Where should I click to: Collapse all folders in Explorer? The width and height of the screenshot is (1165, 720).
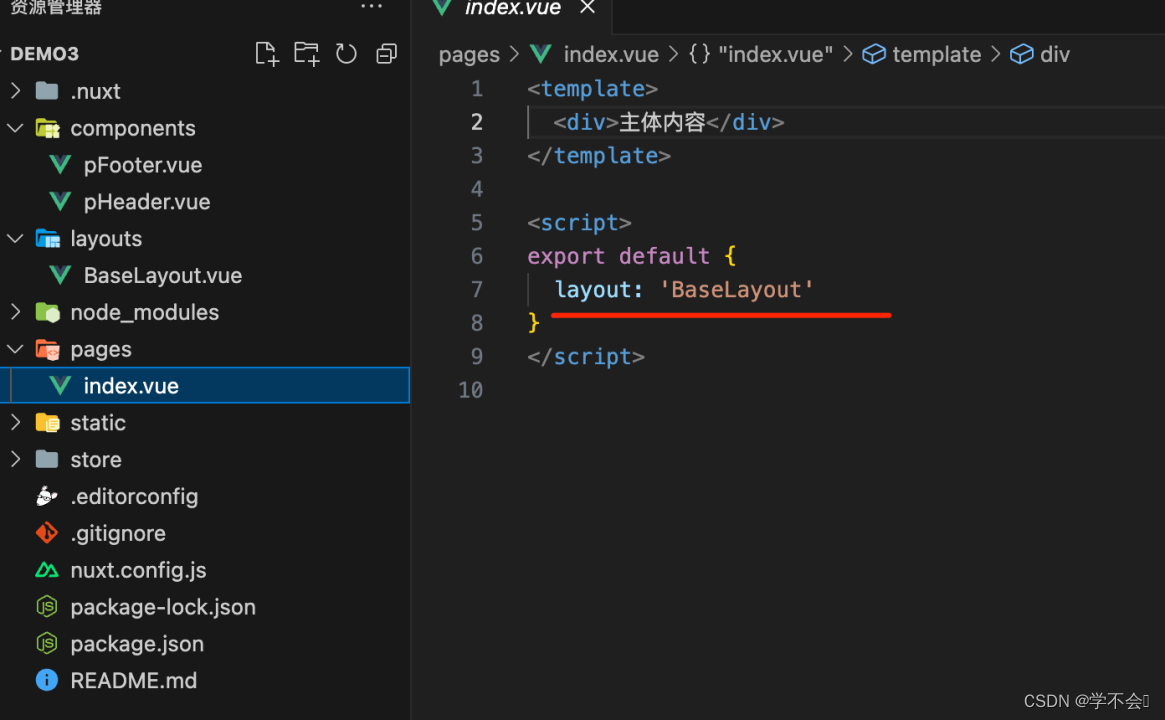point(386,53)
